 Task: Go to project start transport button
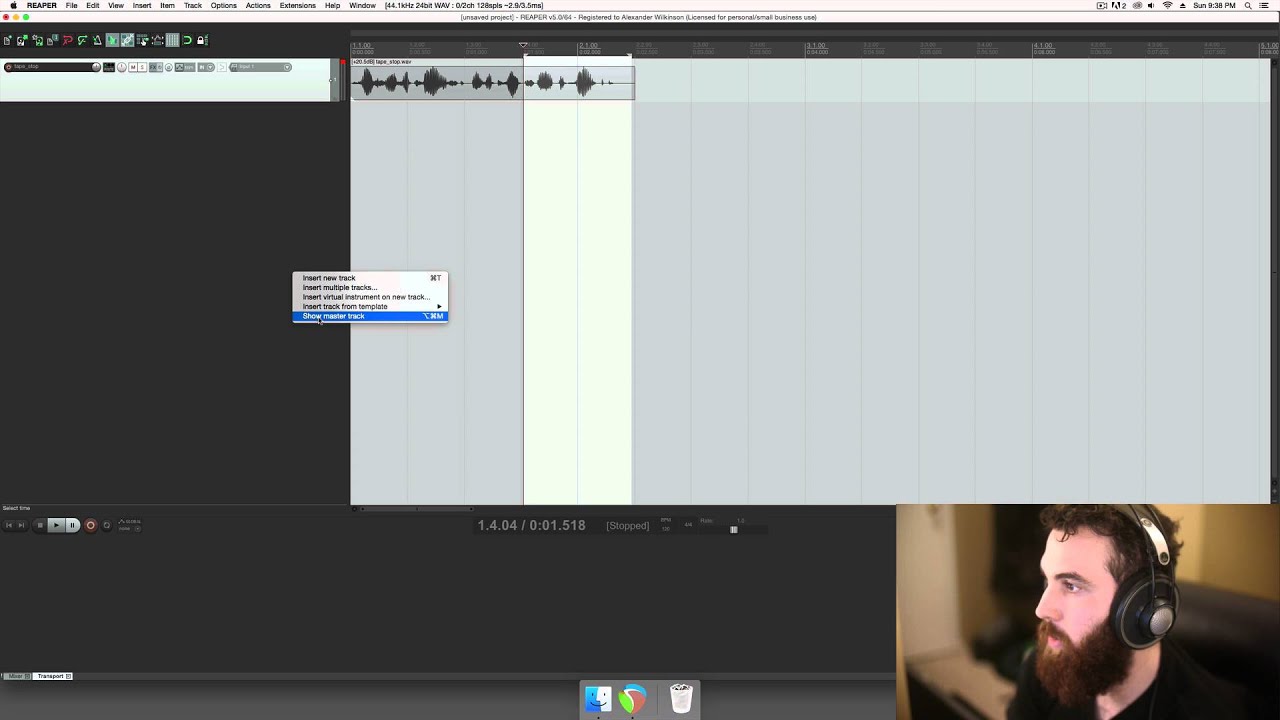click(9, 525)
